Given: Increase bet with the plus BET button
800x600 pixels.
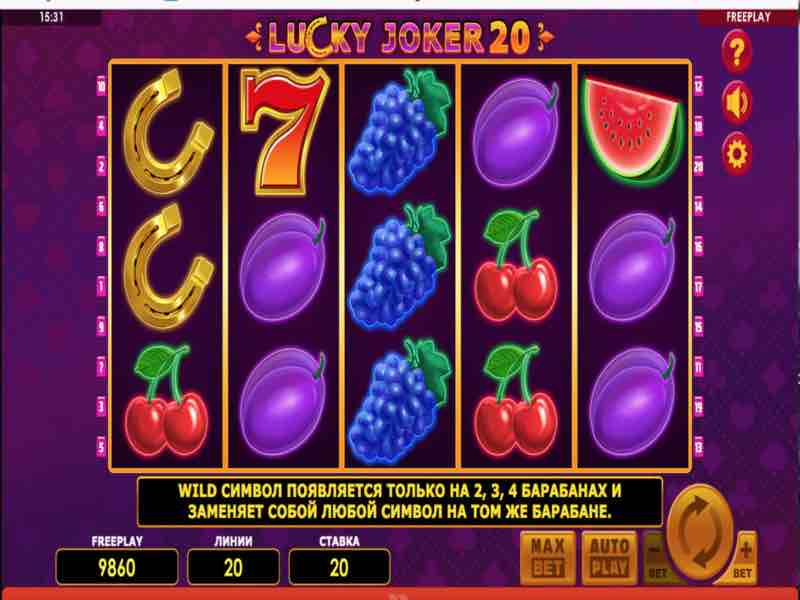Looking at the screenshot, I should [744, 558].
